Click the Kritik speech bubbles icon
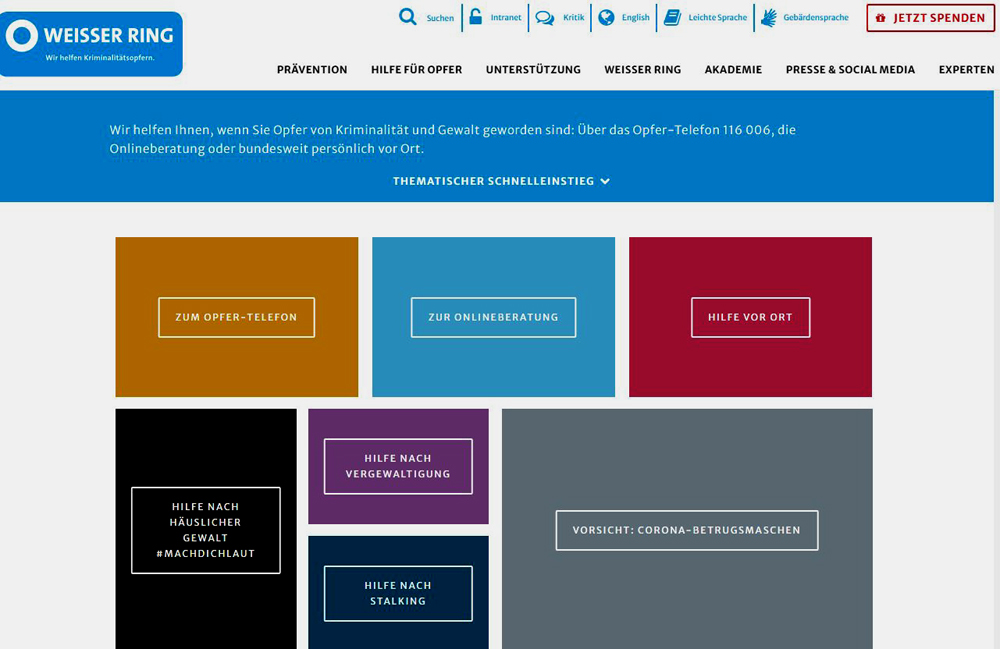The width and height of the screenshot is (1000, 649). tap(545, 17)
